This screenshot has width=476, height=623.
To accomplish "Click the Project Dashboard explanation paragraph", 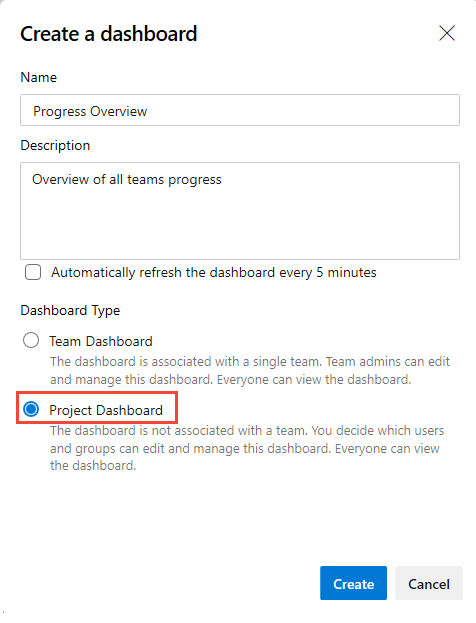I will click(247, 448).
